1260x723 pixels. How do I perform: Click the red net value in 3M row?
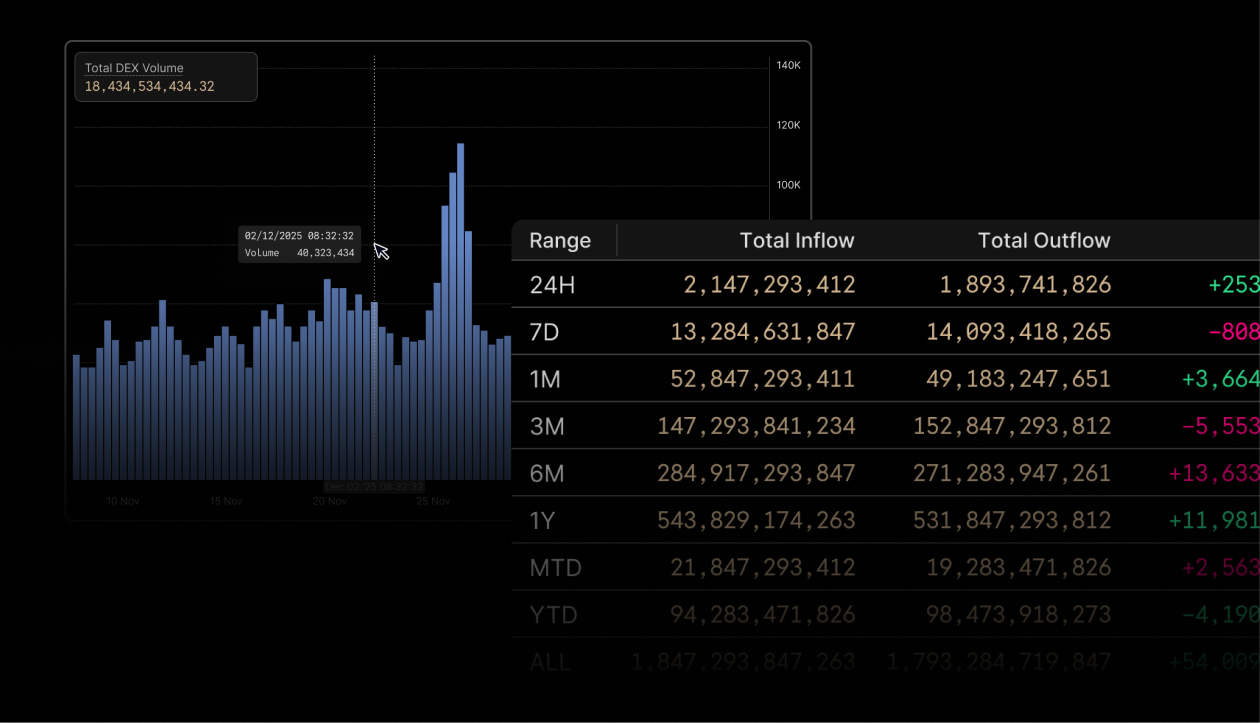point(1221,426)
